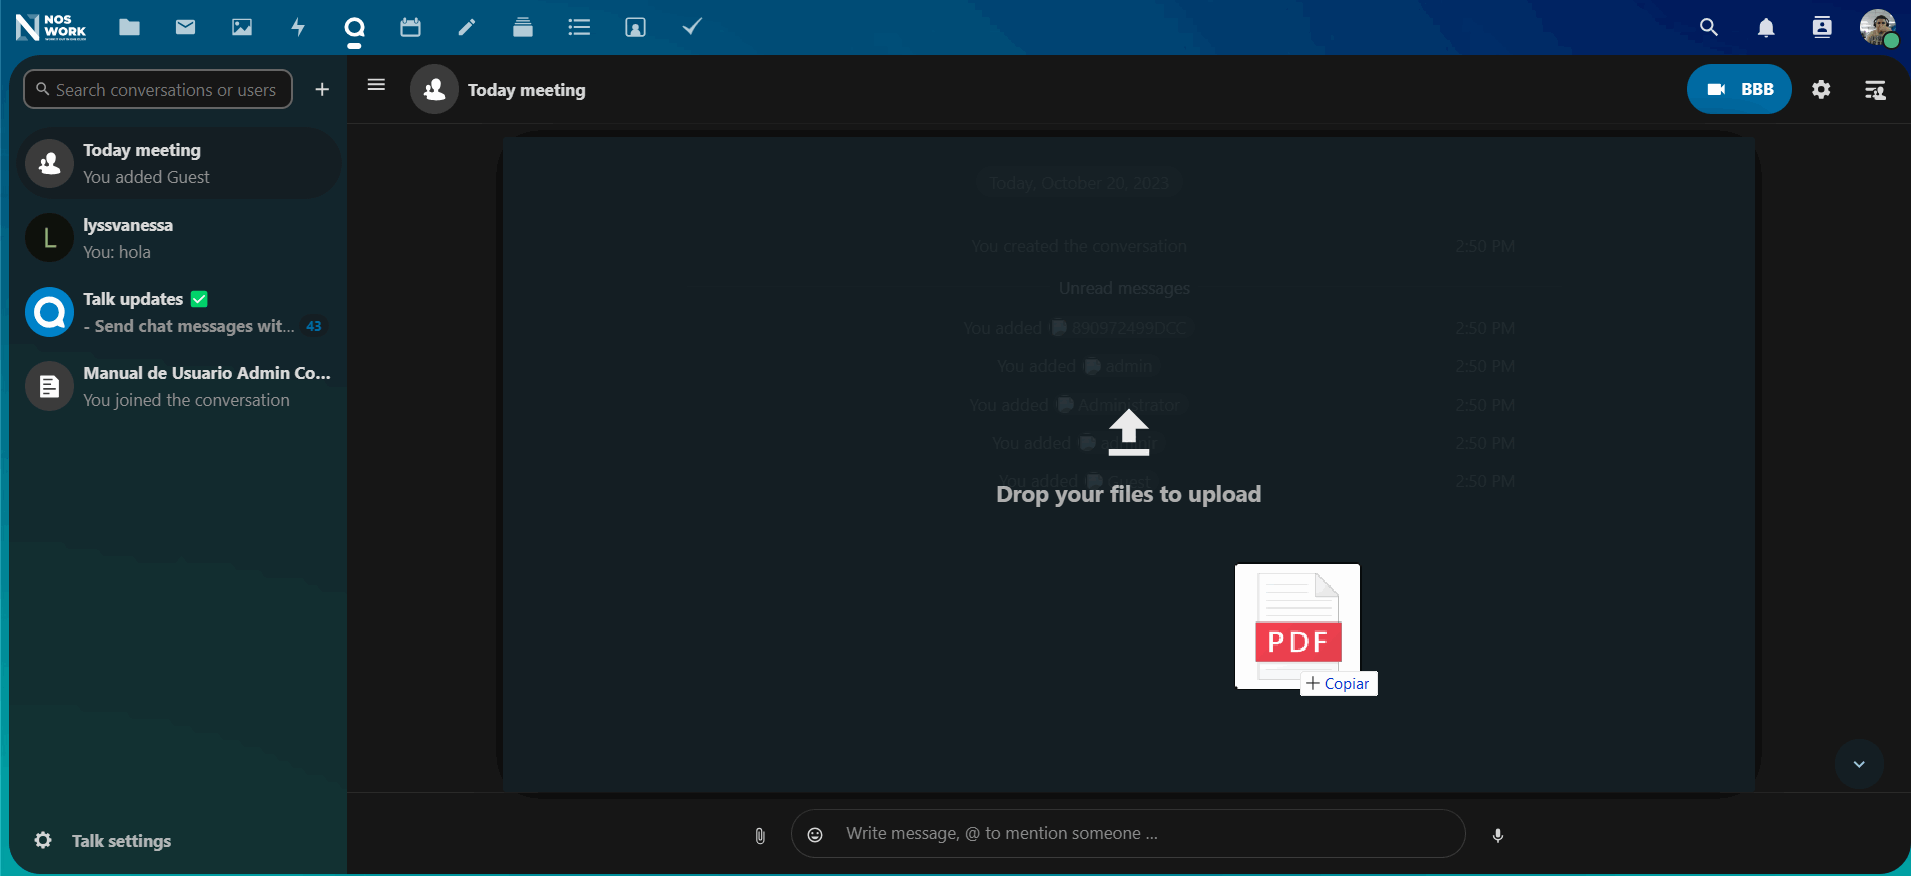Record a voice message with microphone
The image size is (1911, 876).
point(1498,835)
